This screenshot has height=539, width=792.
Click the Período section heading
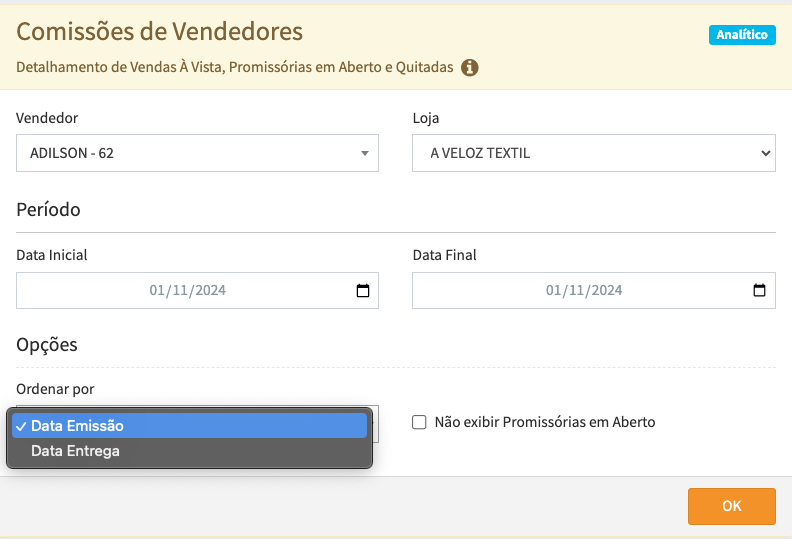coord(48,210)
